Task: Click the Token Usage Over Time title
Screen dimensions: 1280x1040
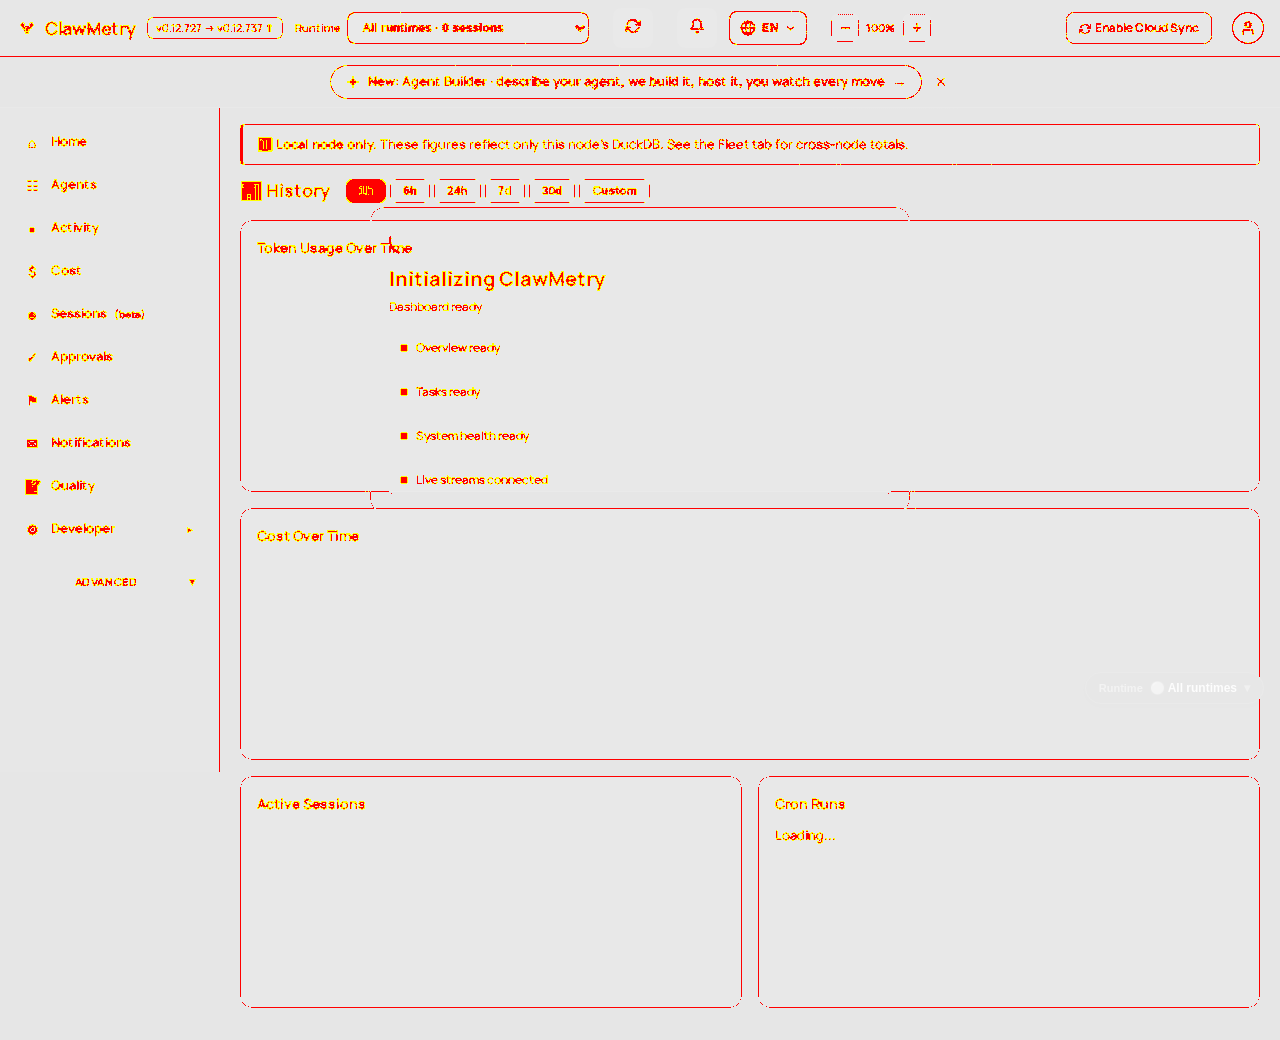Action: [x=335, y=248]
